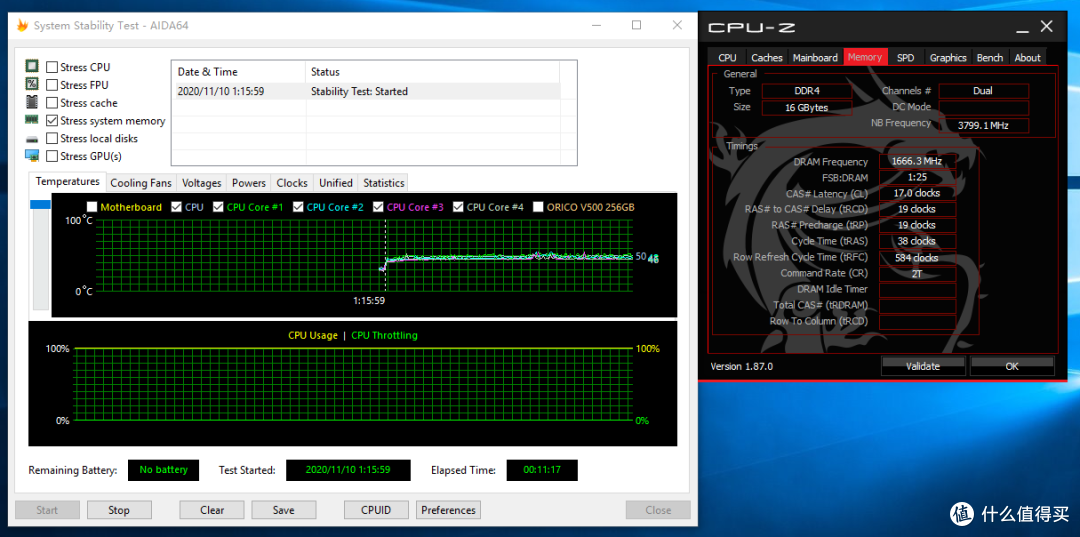This screenshot has width=1080, height=537.
Task: Open the Unified tab
Action: [335, 183]
